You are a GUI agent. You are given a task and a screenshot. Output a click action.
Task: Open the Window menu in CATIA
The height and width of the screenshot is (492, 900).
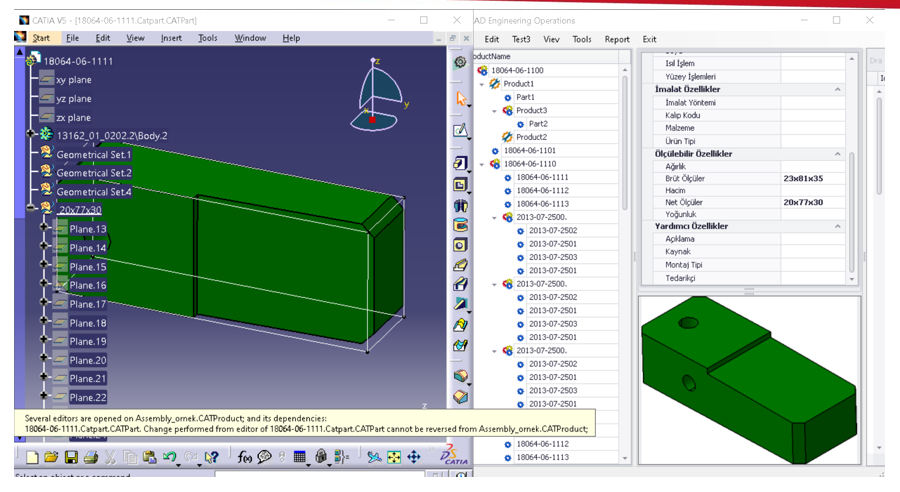click(x=250, y=38)
